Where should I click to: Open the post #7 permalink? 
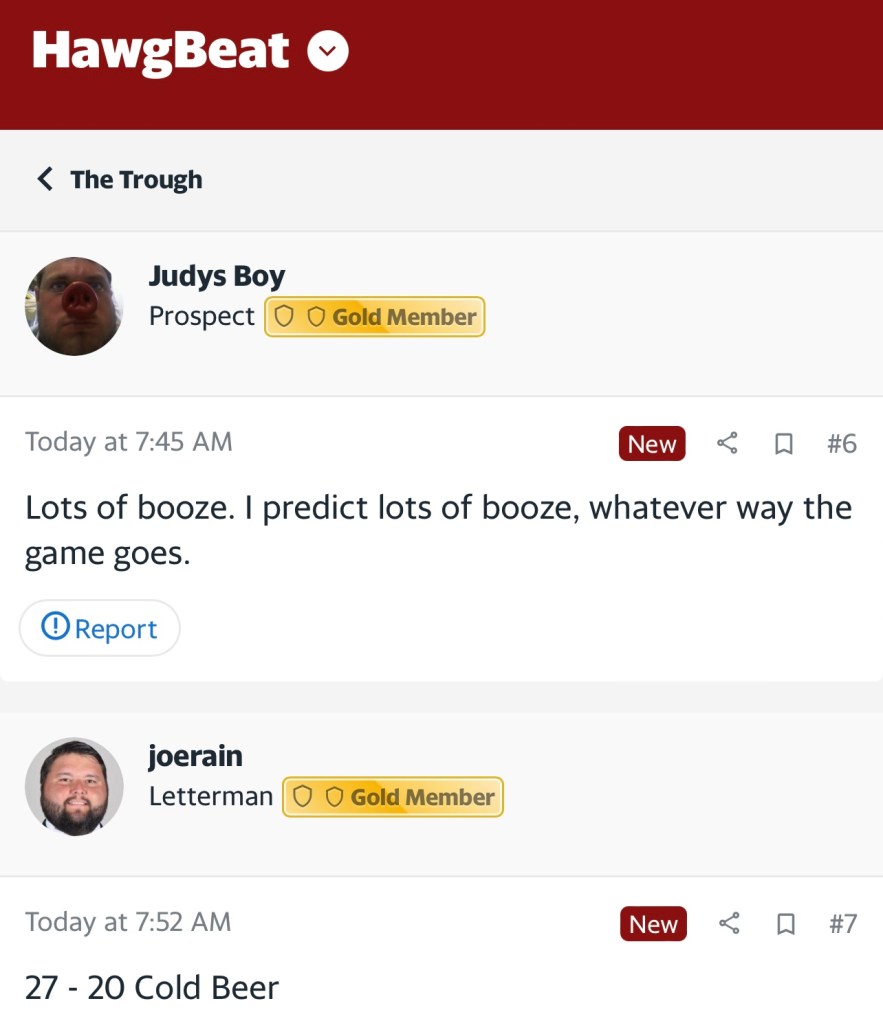pos(843,924)
